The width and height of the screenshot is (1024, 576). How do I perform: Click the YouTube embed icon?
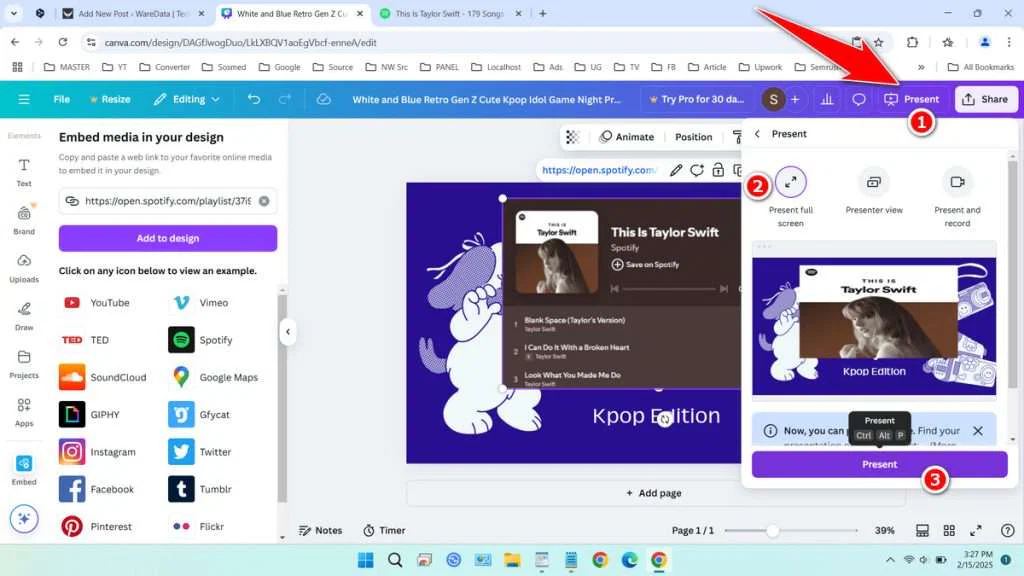(x=71, y=302)
